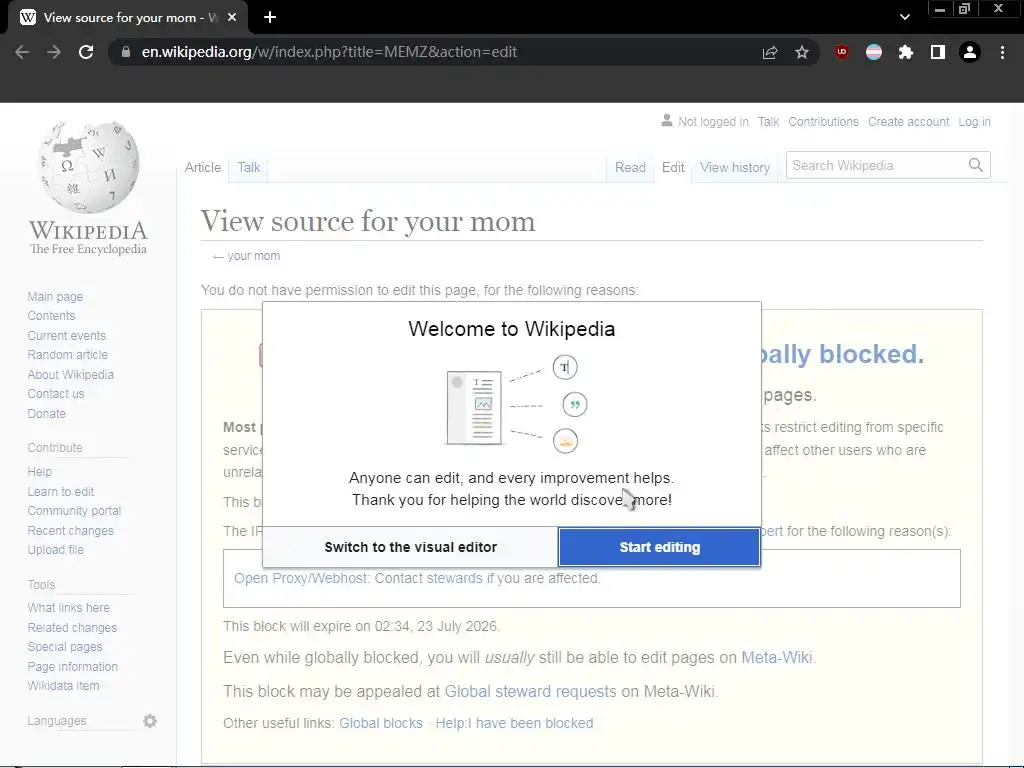1024x768 pixels.
Task: Open Special pages
Action: [65, 647]
